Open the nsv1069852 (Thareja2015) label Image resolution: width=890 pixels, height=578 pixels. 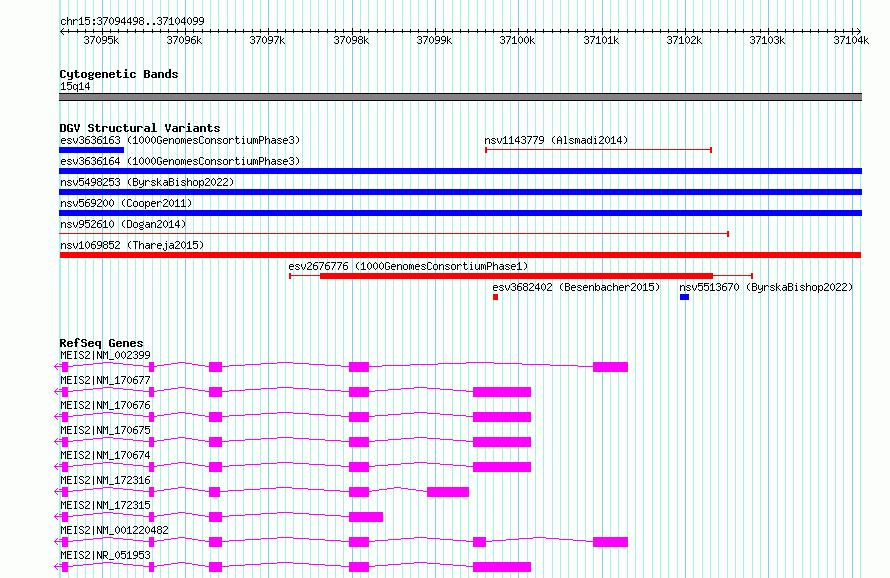[132, 245]
